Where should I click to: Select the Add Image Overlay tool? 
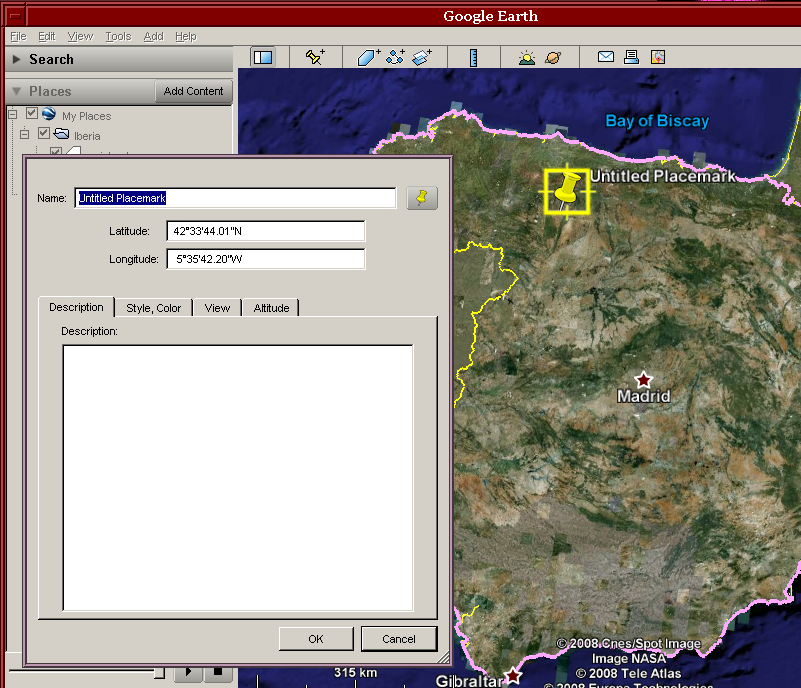(422, 57)
